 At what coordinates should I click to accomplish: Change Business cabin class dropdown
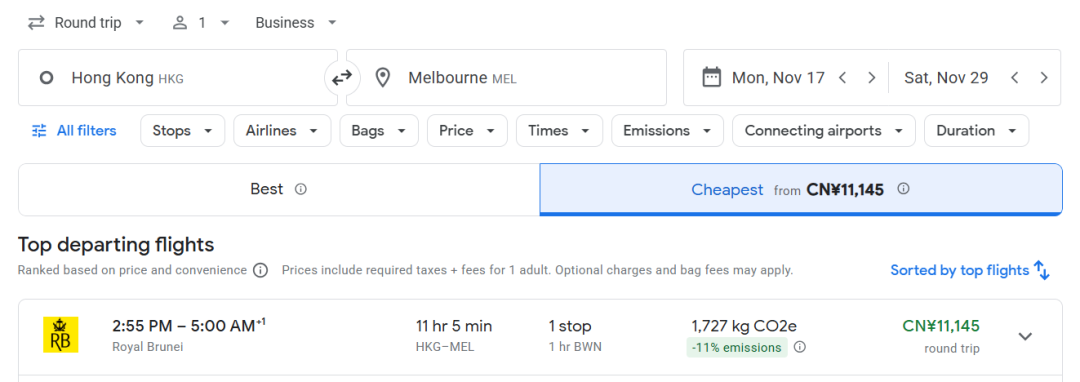pos(296,23)
